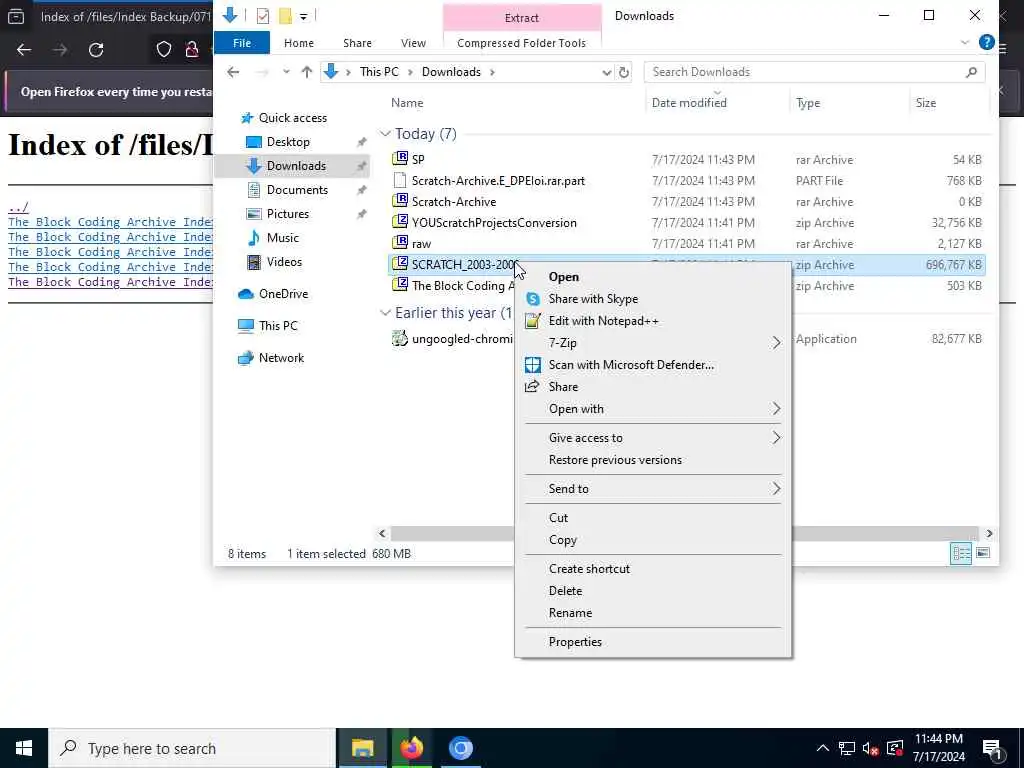The height and width of the screenshot is (768, 1024).
Task: Open Properties from the context menu
Action: [575, 642]
